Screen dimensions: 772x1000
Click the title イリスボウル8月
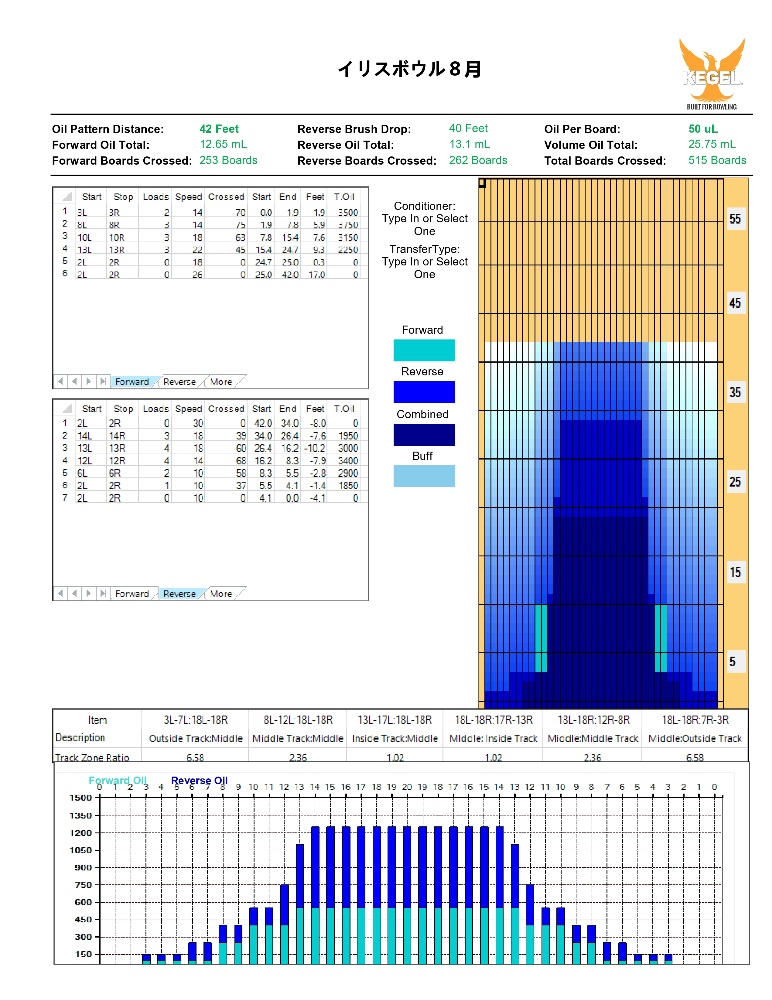point(410,69)
